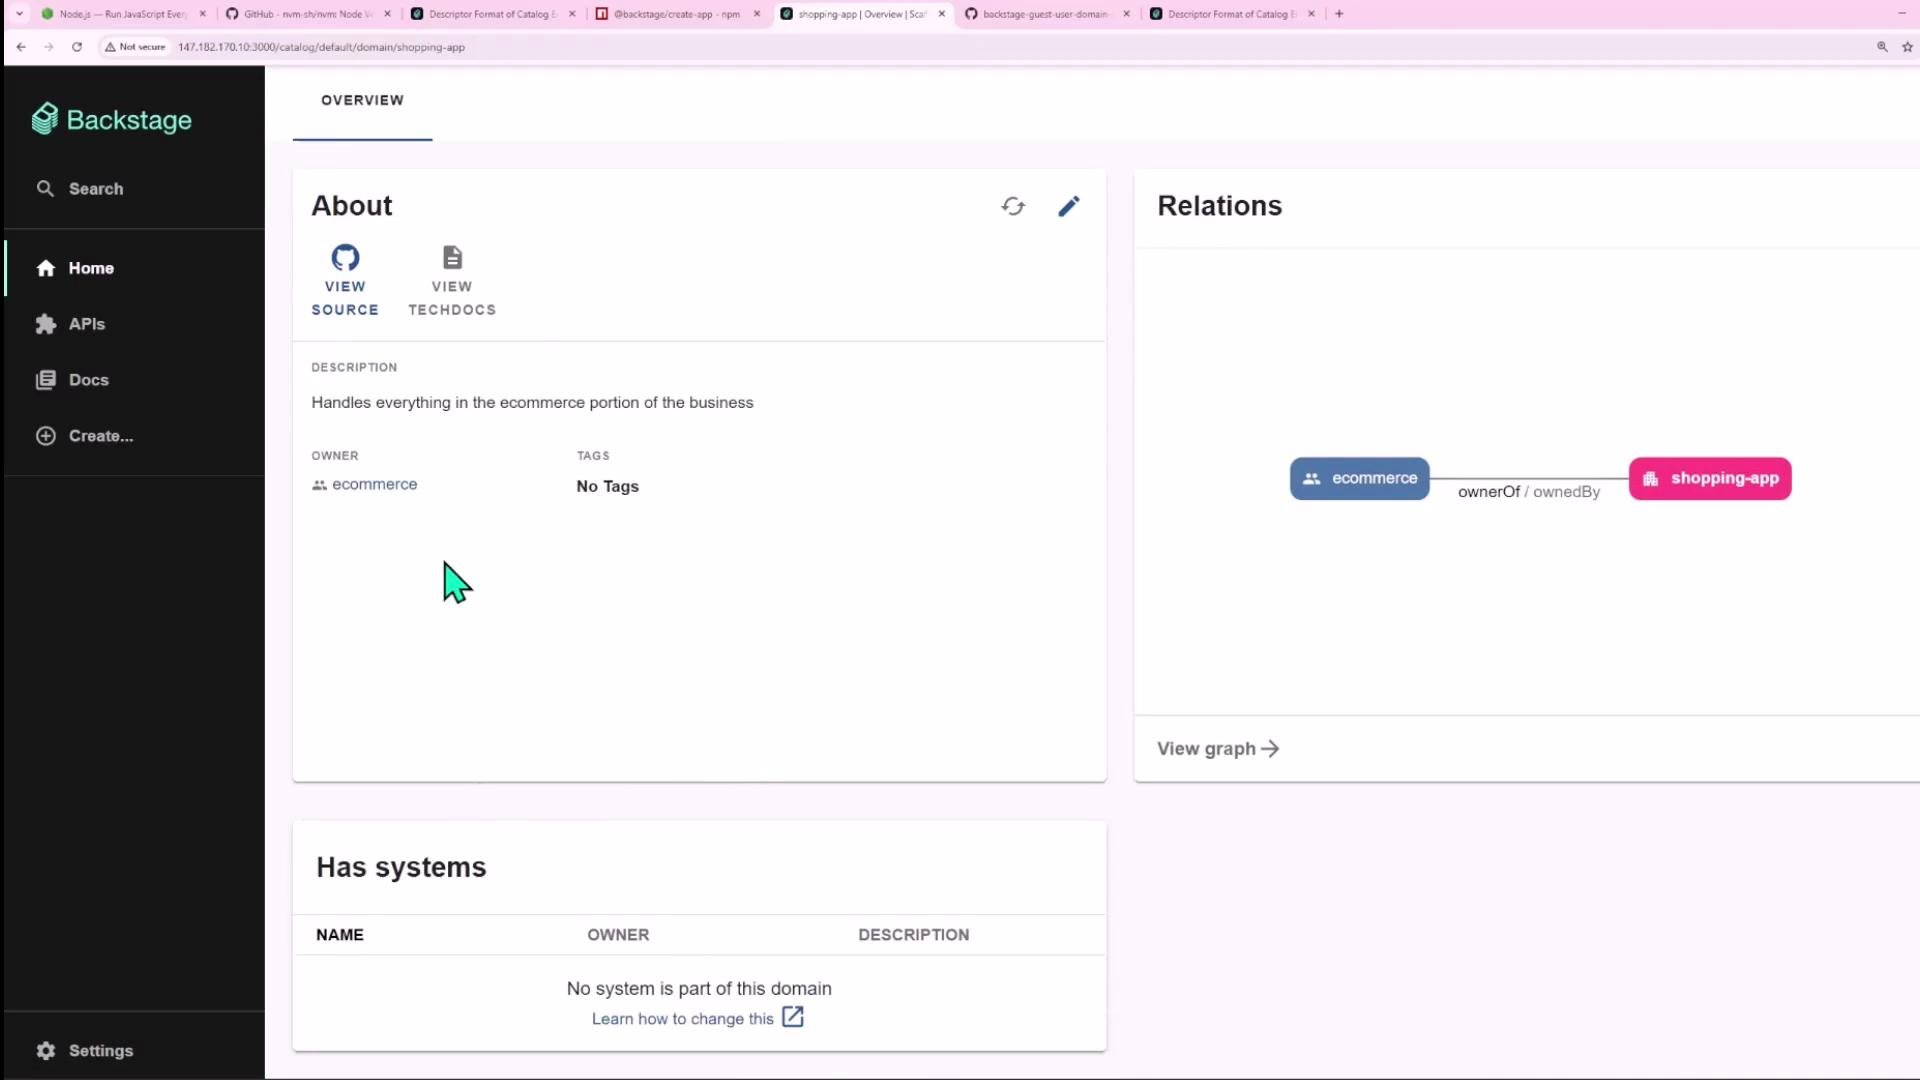Refresh entity with the About card sync icon
The width and height of the screenshot is (1920, 1080).
1013,206
